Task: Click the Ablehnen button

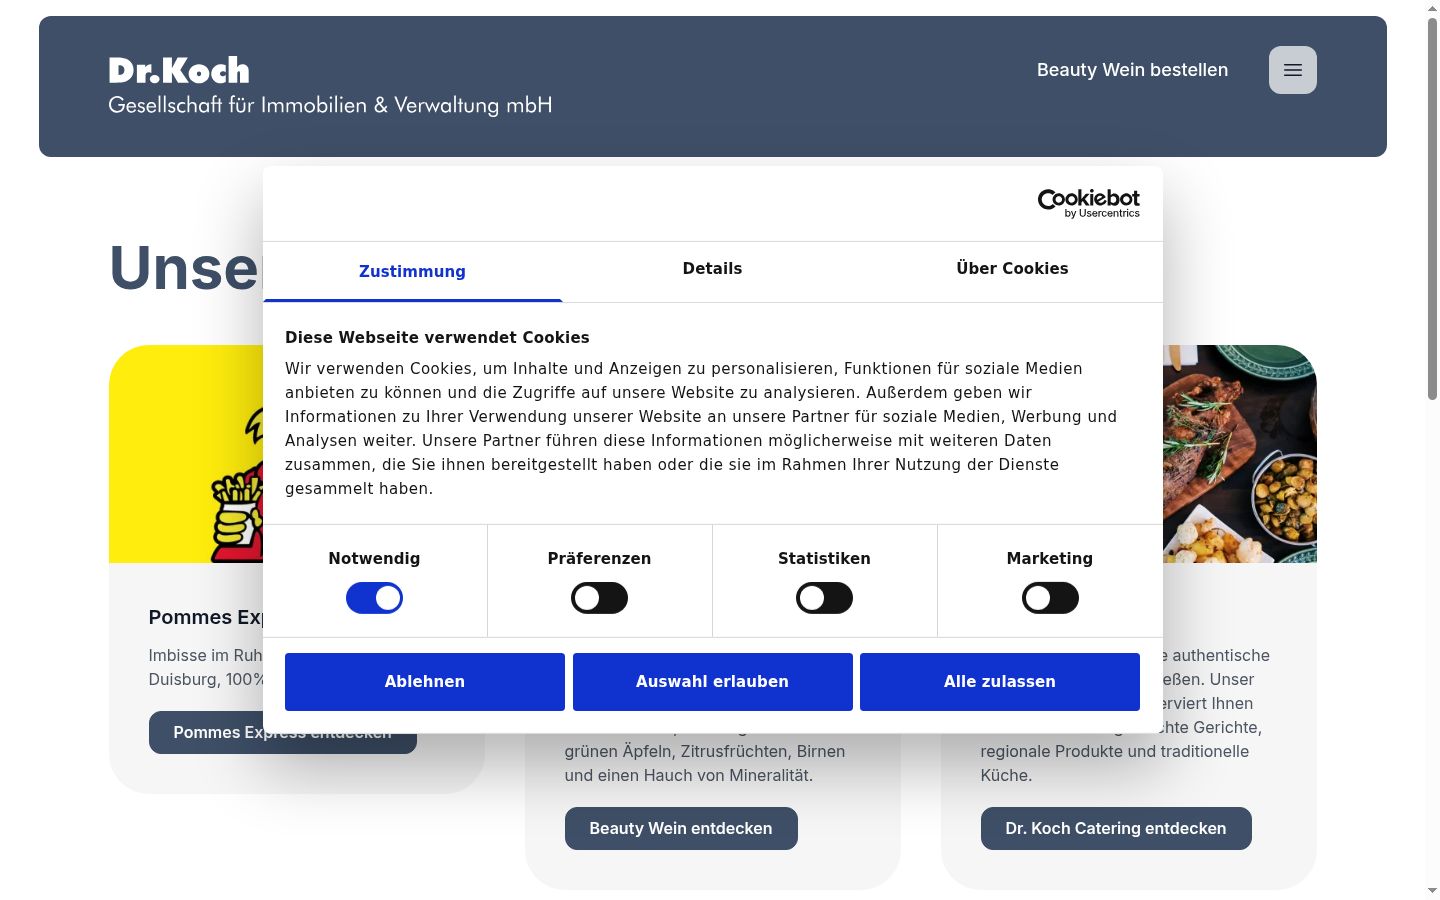Action: coord(425,682)
